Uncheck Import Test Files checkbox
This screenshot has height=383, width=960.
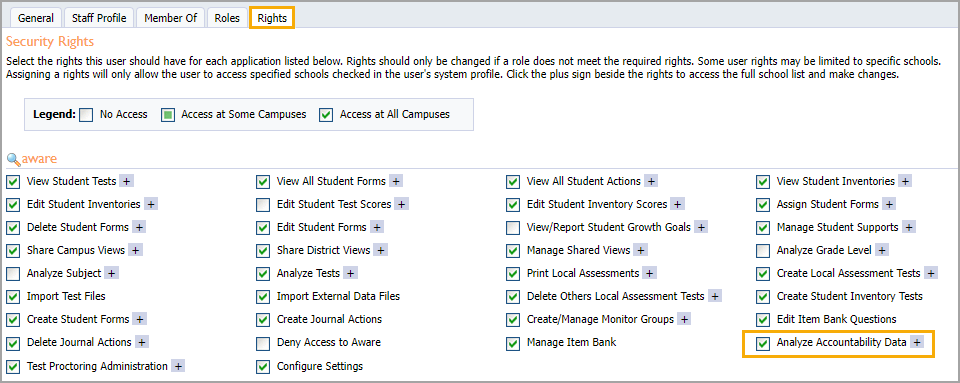13,297
